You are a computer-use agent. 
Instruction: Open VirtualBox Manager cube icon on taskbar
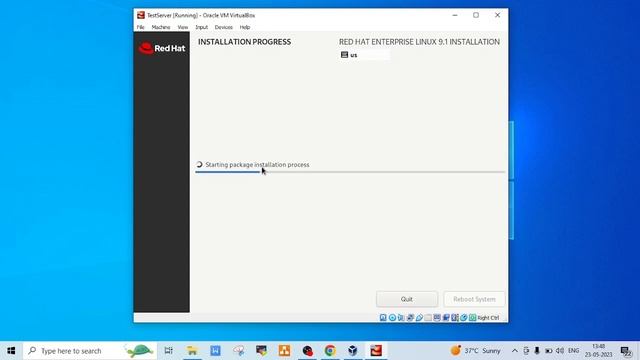(x=353, y=351)
